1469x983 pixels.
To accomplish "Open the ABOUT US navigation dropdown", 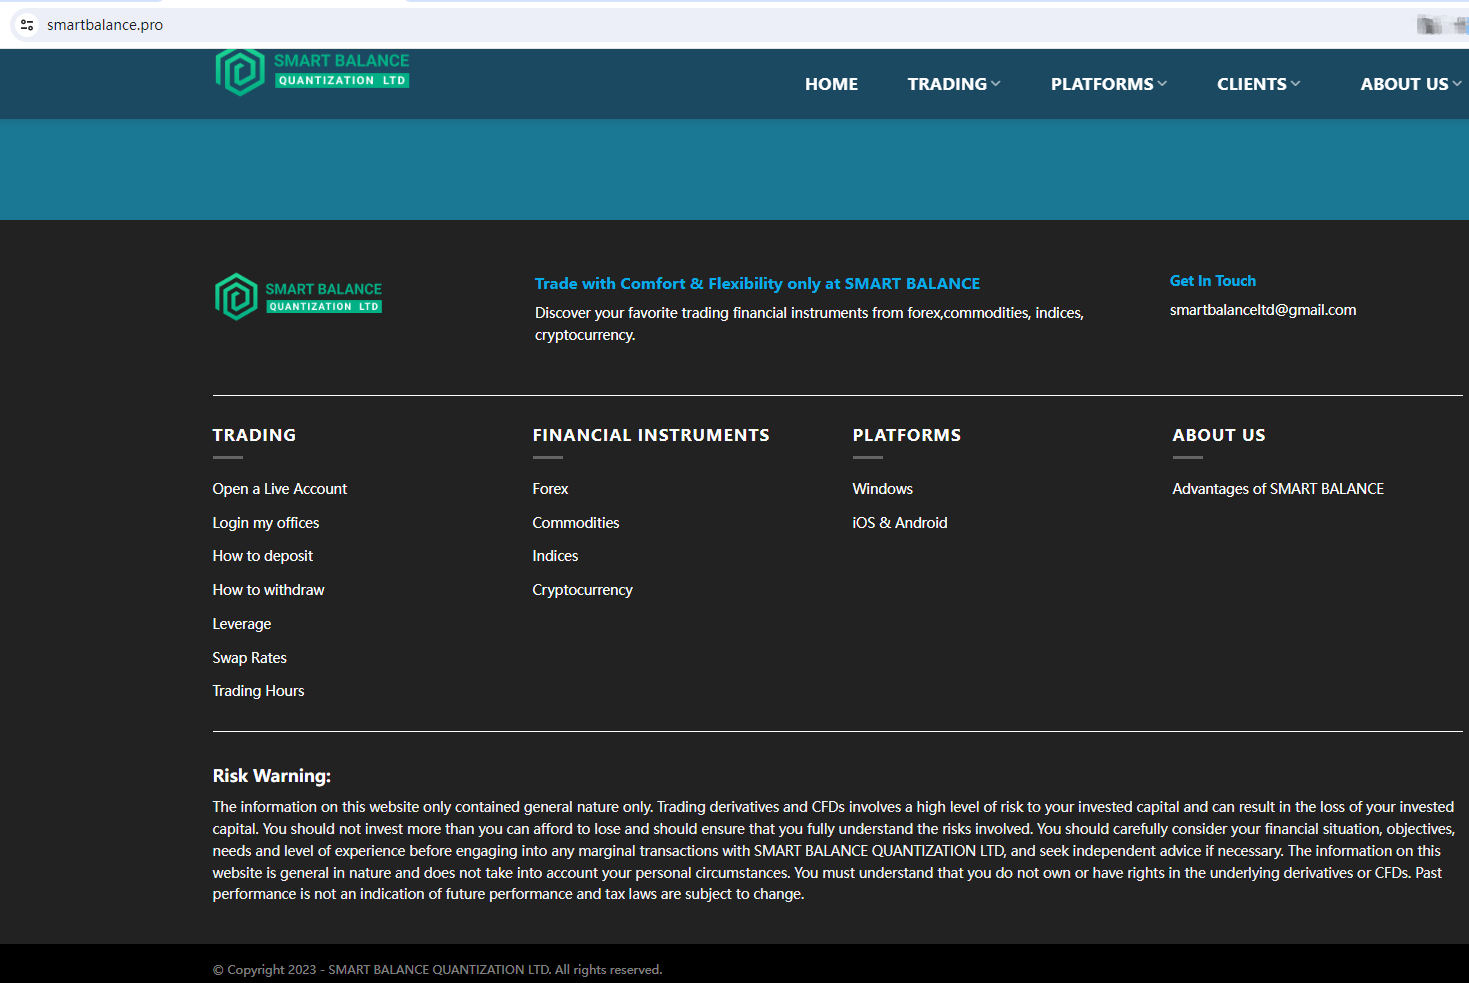I will (1409, 84).
